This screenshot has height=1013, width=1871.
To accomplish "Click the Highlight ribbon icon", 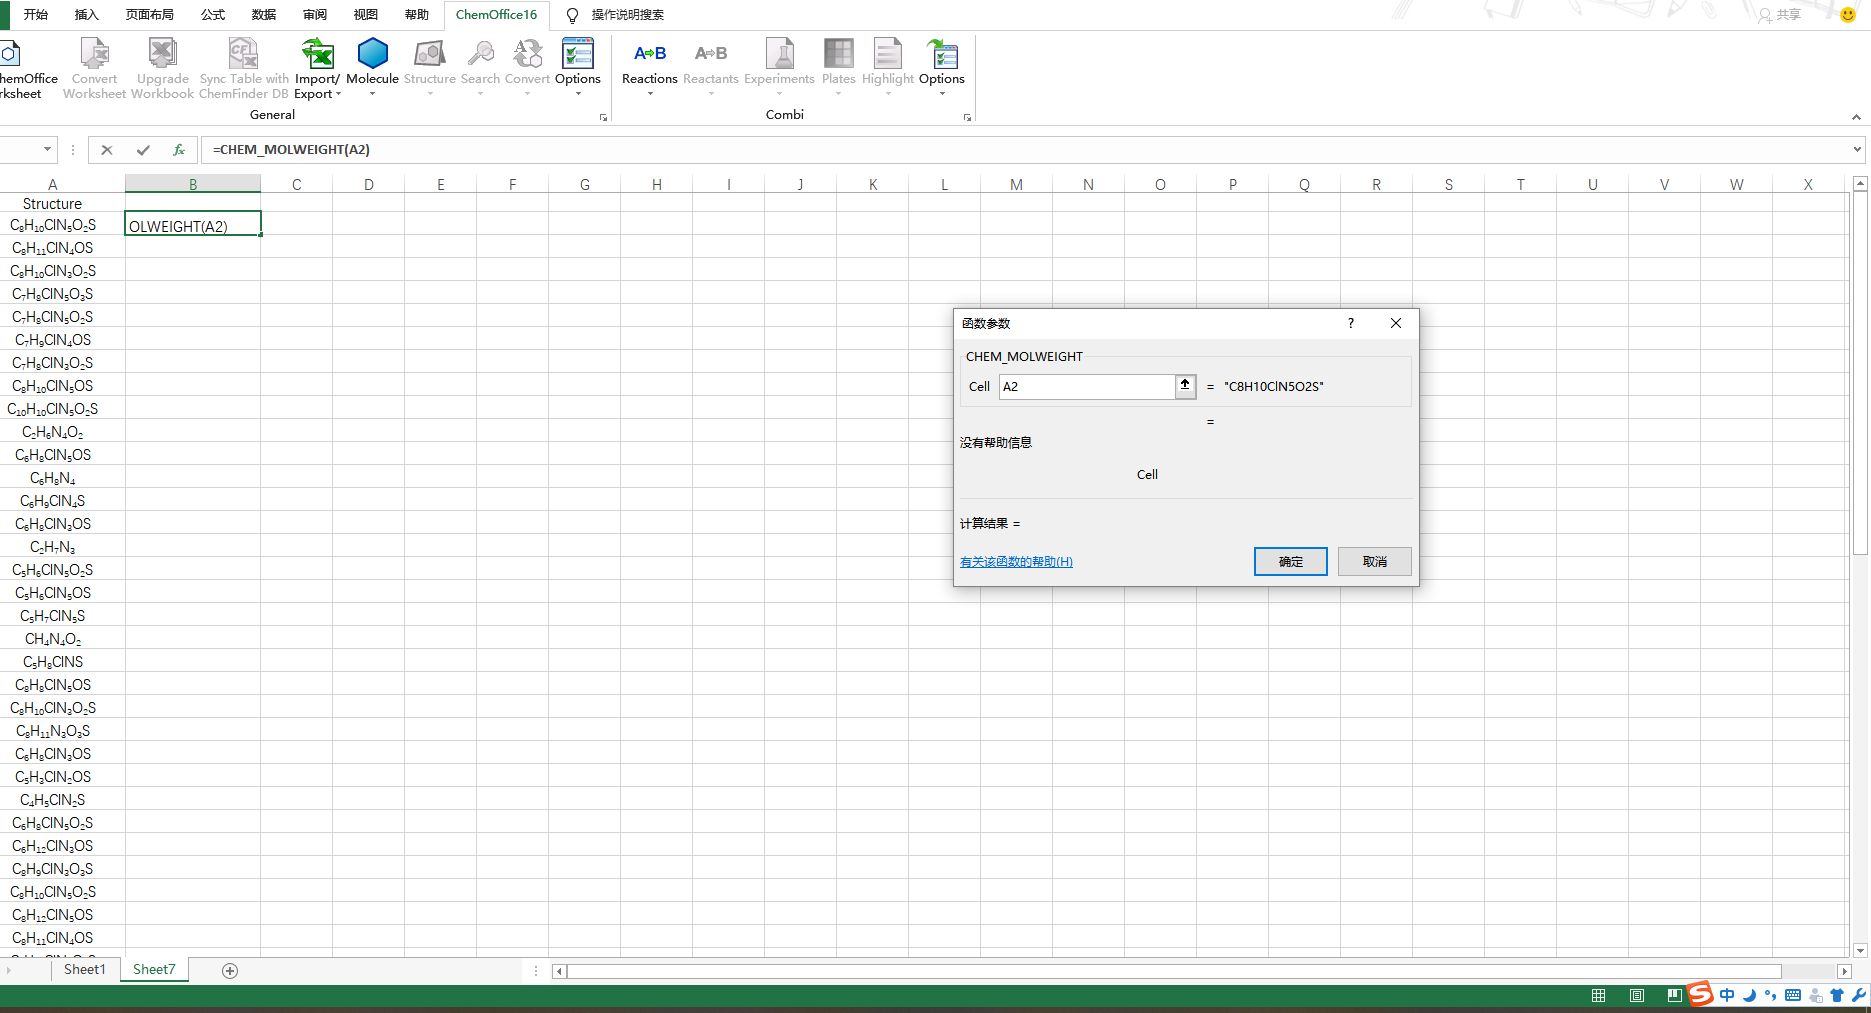I will coord(888,67).
